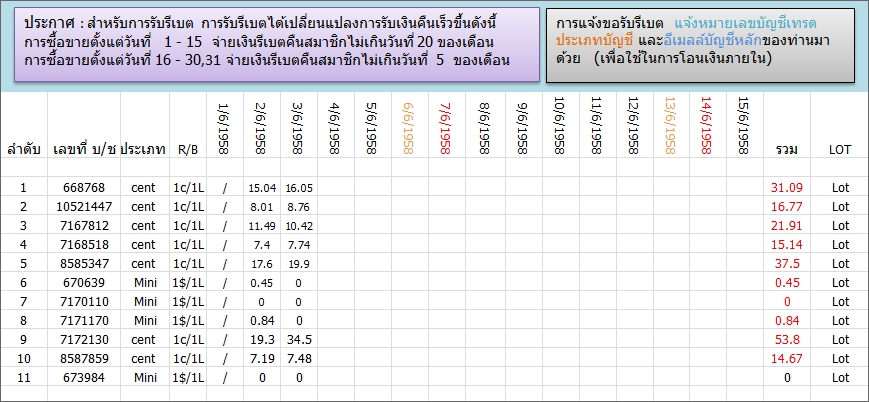Select account number cell 7171170
869x402 pixels.
tap(84, 320)
